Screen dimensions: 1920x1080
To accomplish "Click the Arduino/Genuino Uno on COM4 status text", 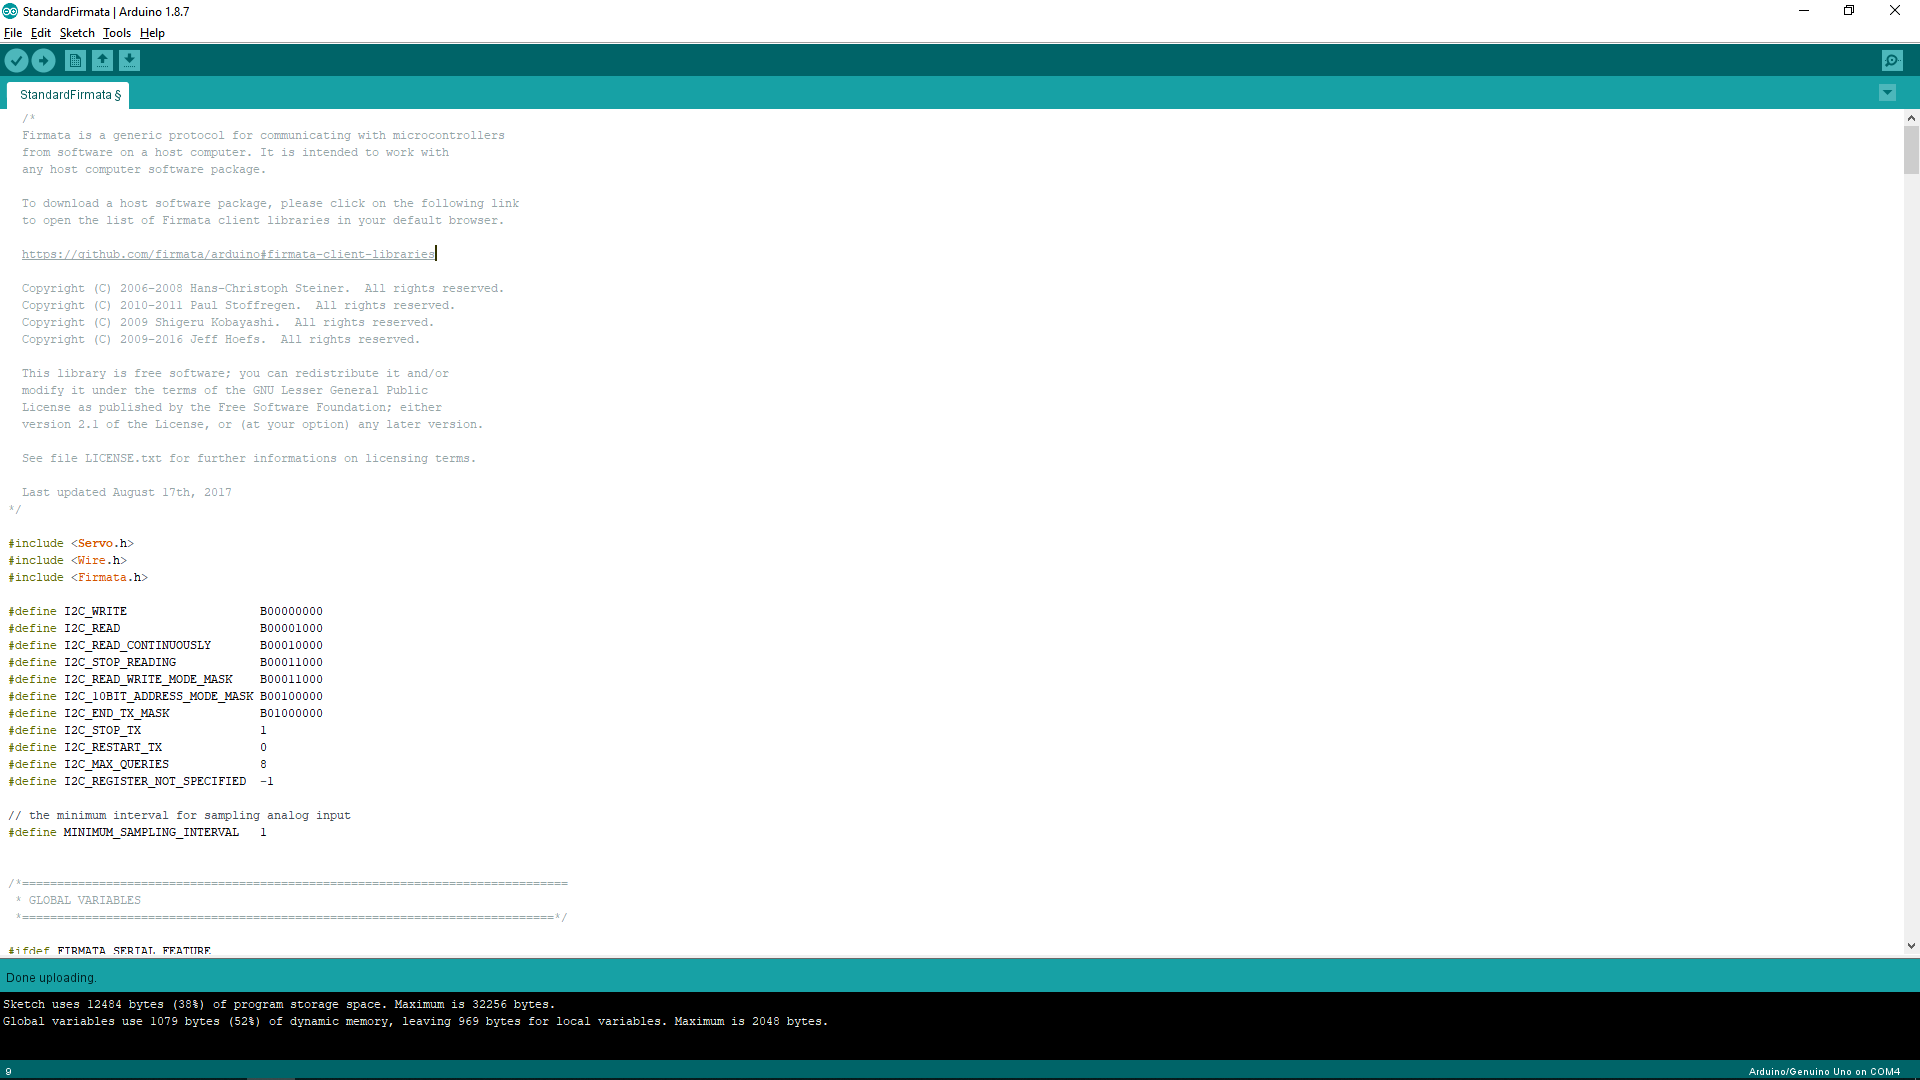I will pos(1824,1071).
